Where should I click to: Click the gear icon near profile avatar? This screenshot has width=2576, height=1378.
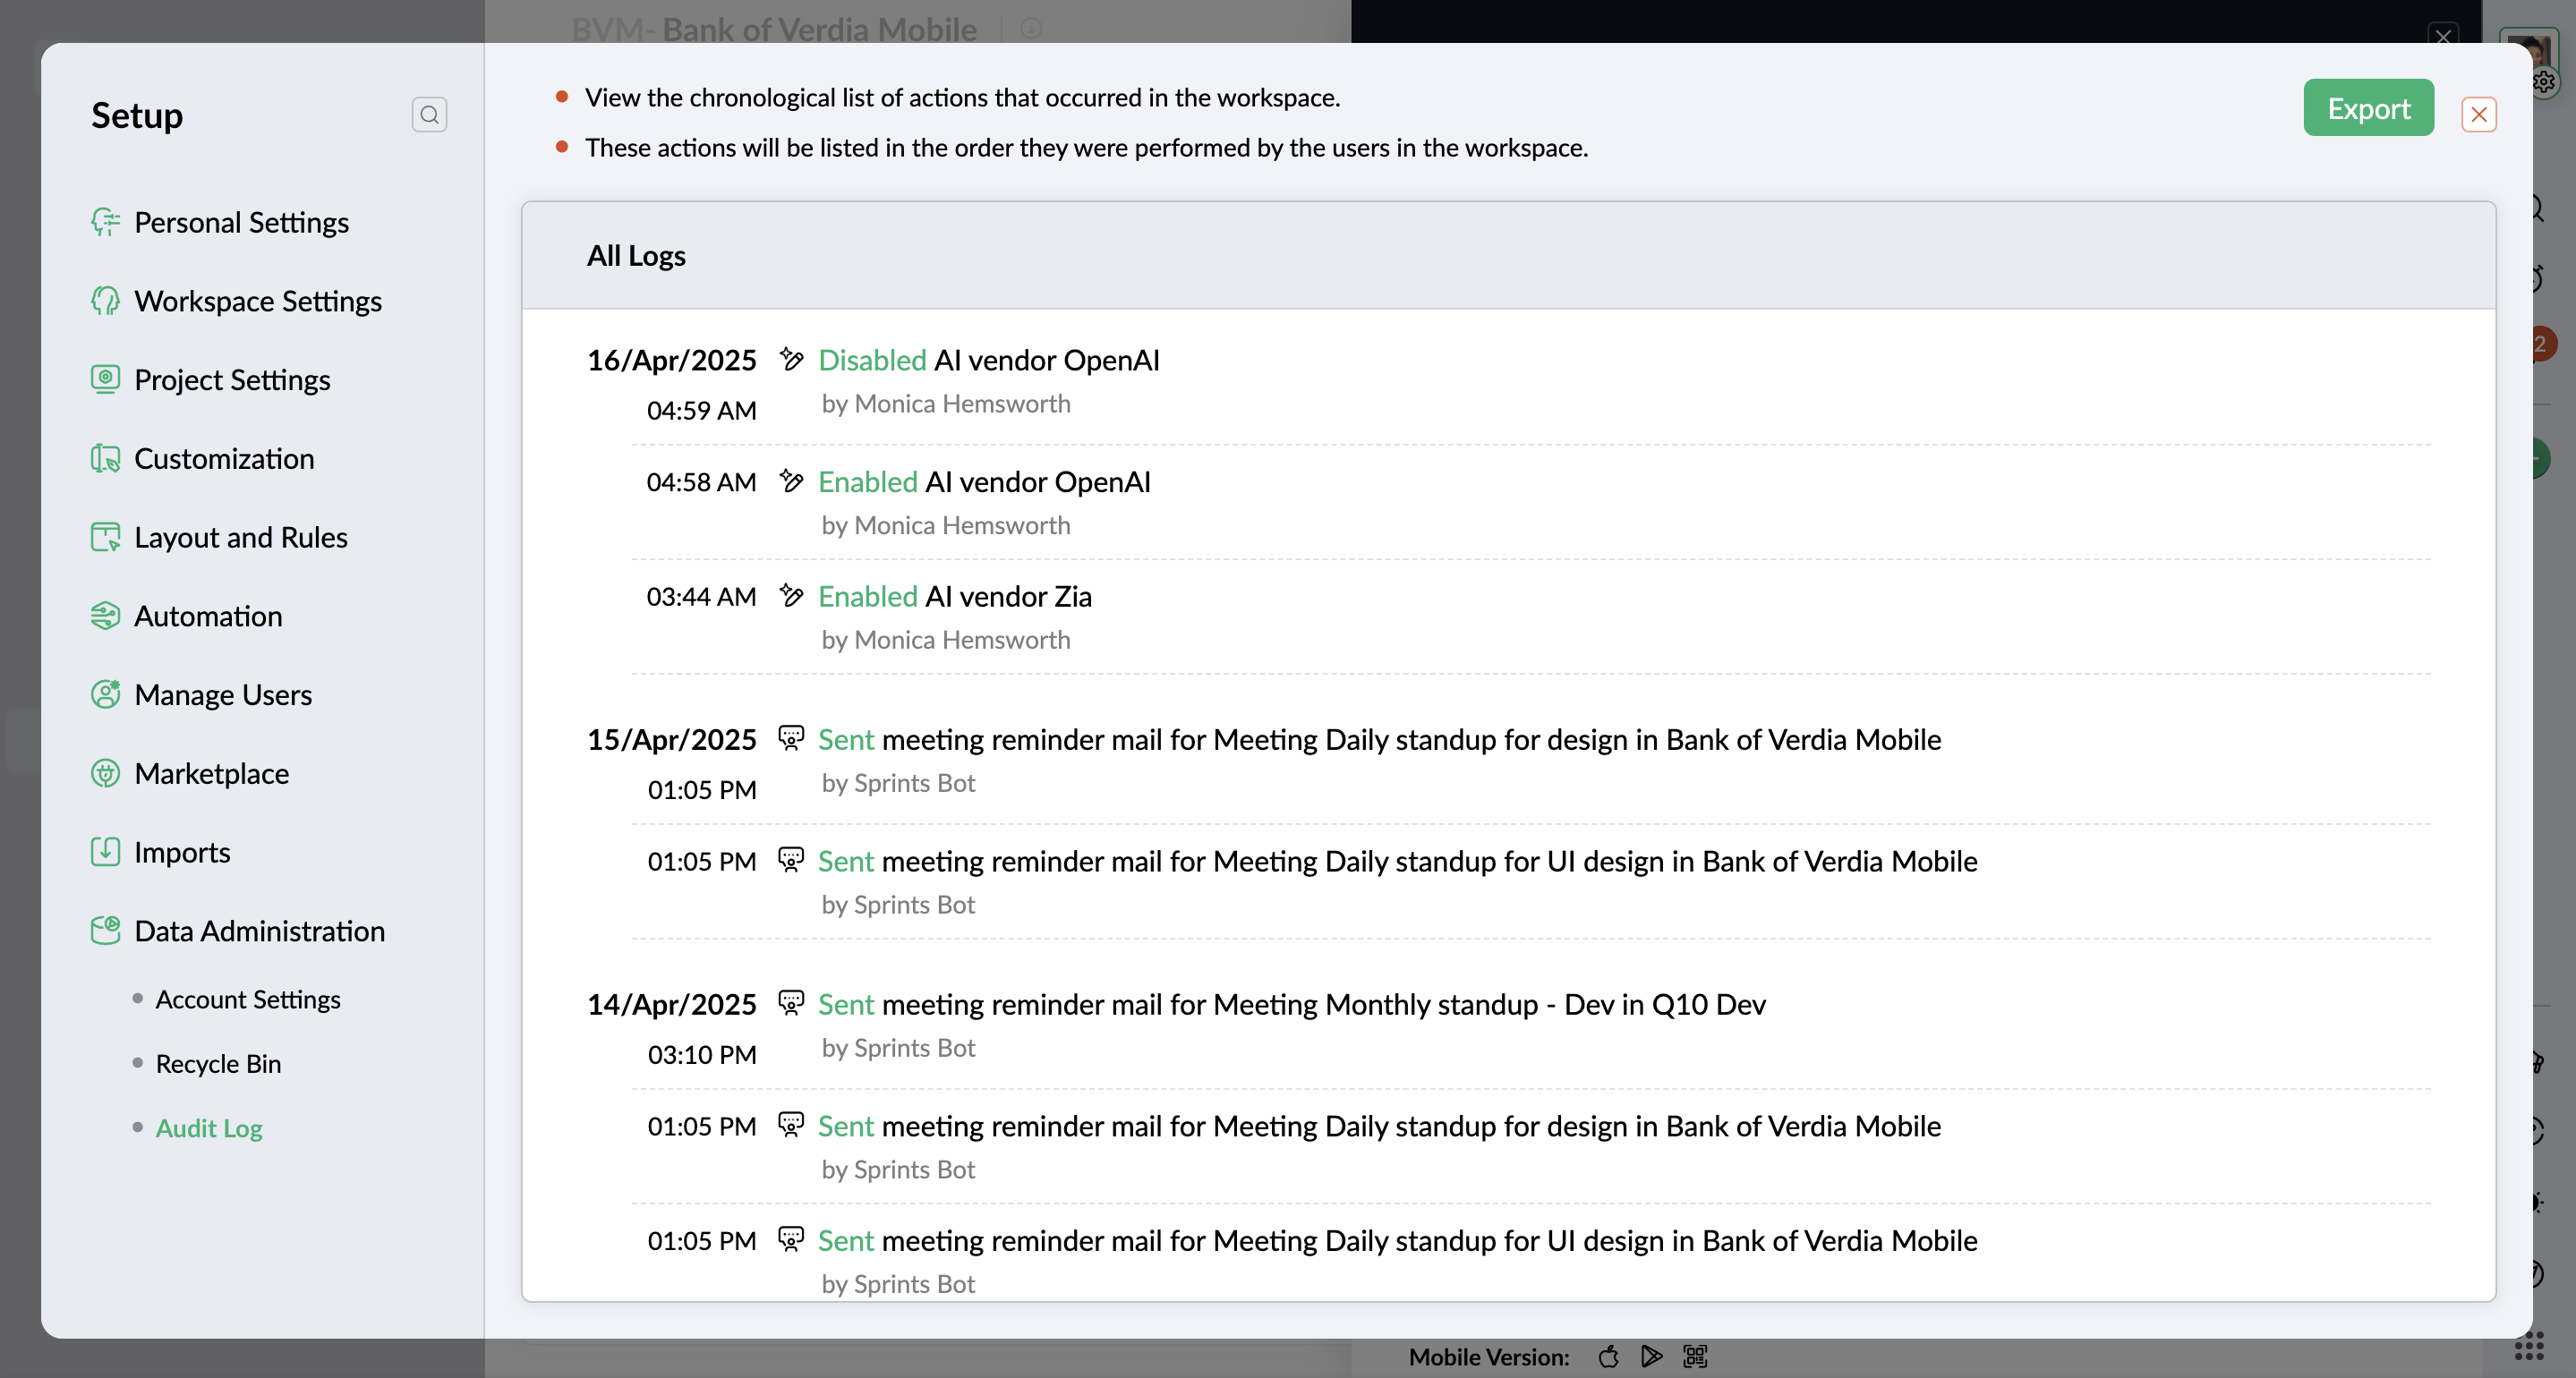click(2543, 82)
